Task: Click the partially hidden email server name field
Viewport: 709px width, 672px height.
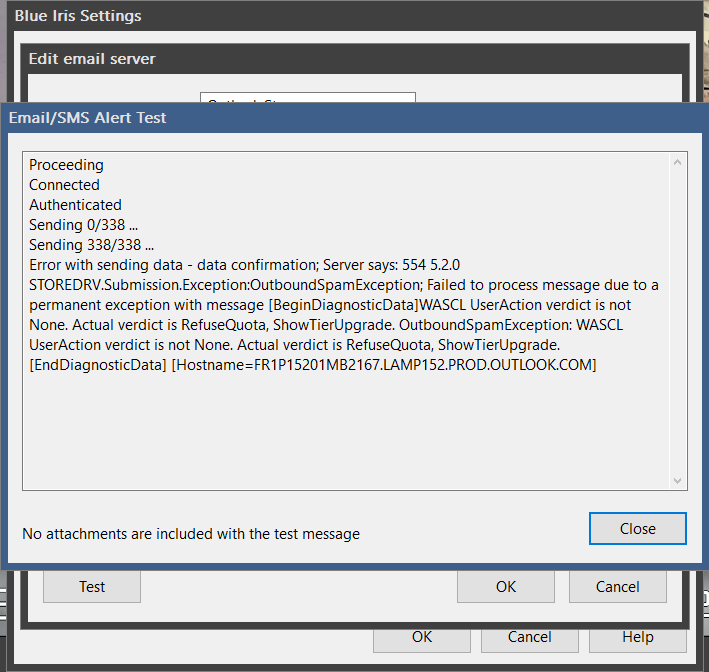Action: click(x=308, y=98)
